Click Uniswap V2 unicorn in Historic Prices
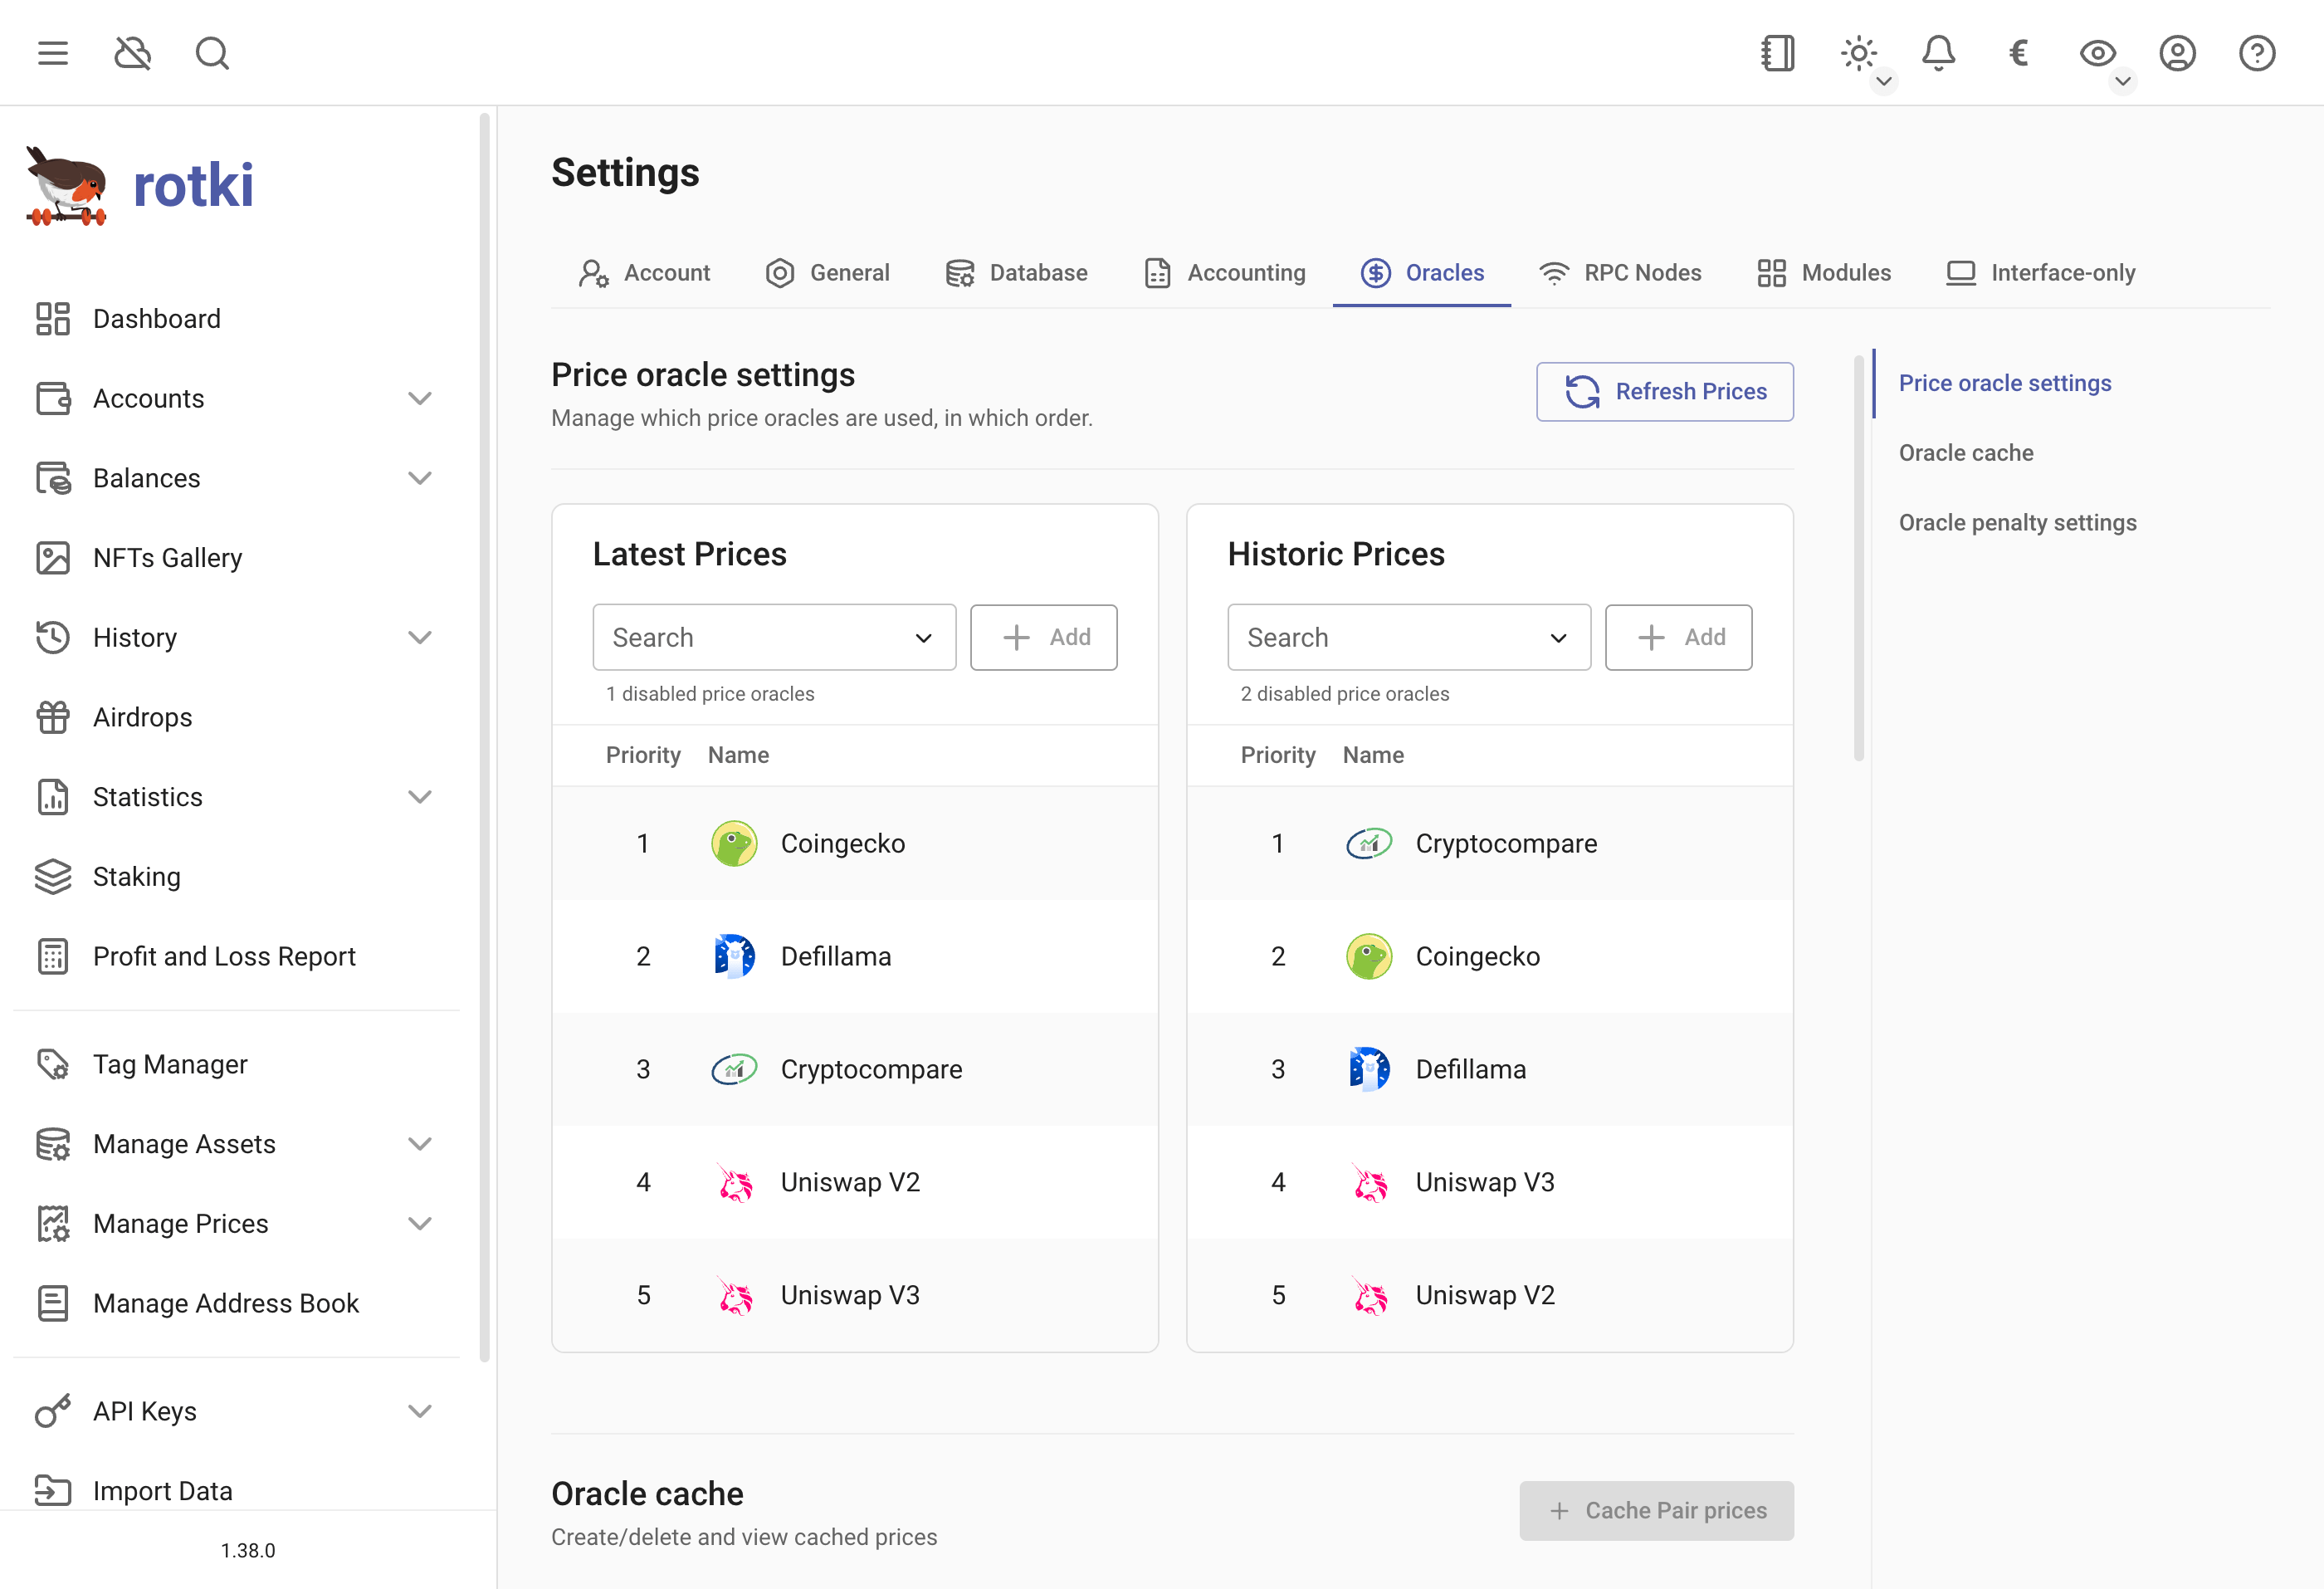The image size is (2324, 1589). [1369, 1295]
